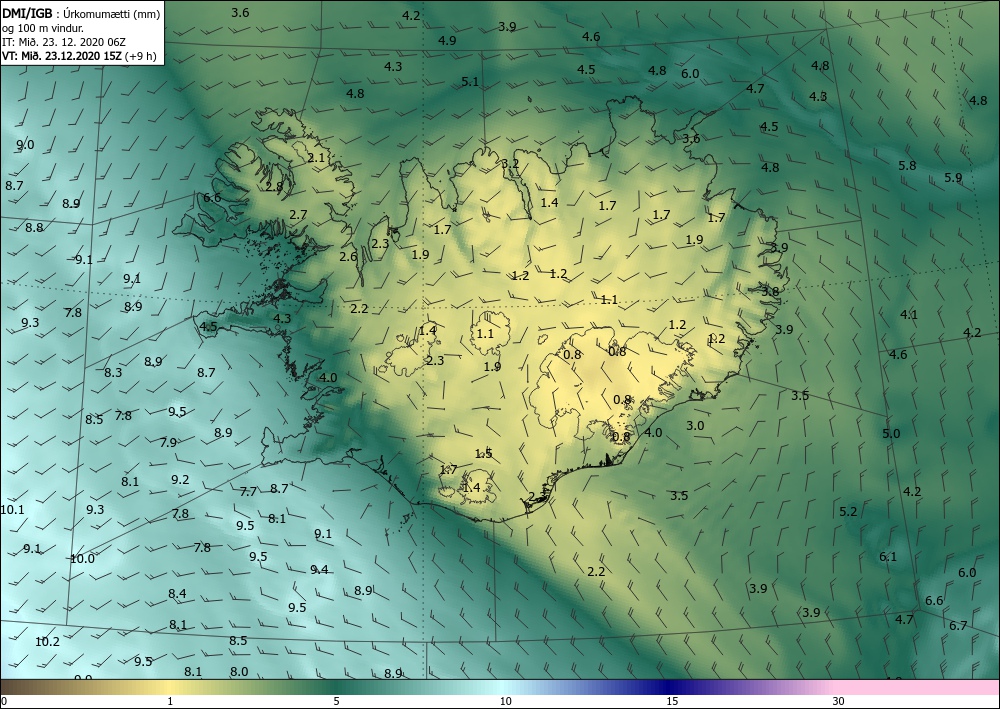
Task: Click the color scale label '15'
Action: (x=672, y=701)
